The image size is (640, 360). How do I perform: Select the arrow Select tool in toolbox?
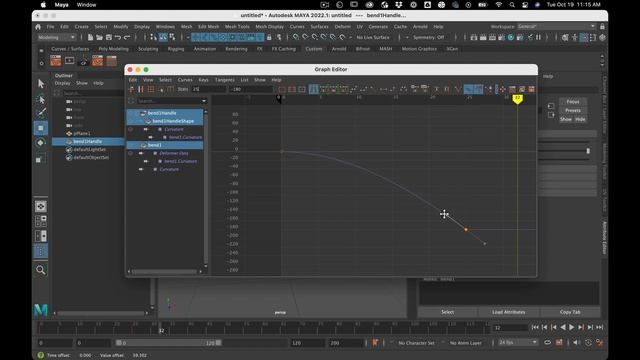[41, 84]
